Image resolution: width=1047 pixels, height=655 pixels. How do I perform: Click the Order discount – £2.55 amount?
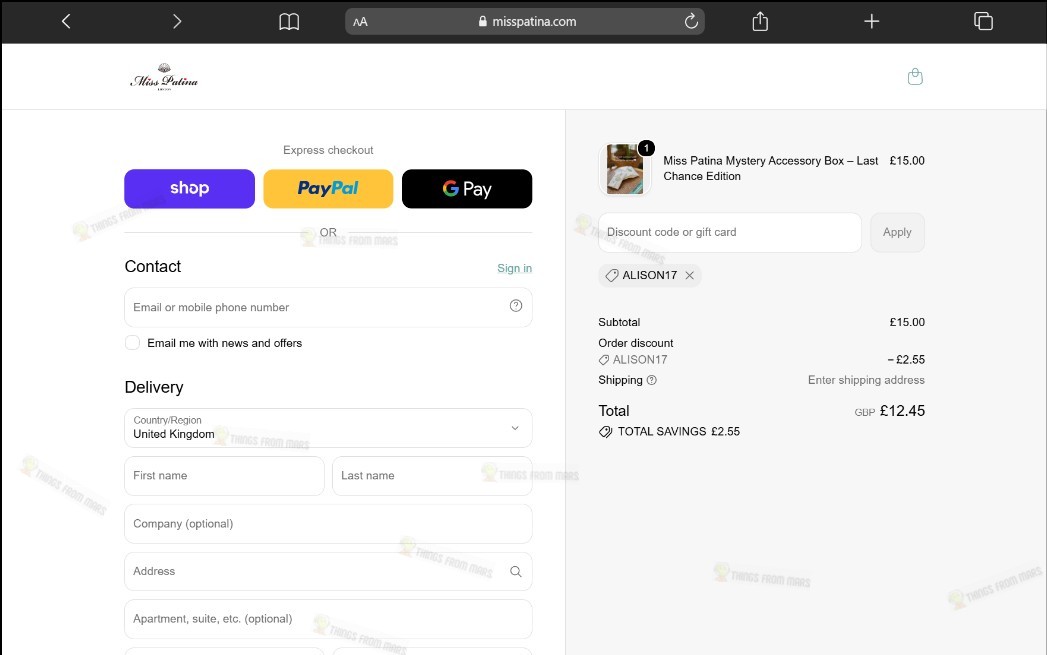(906, 359)
